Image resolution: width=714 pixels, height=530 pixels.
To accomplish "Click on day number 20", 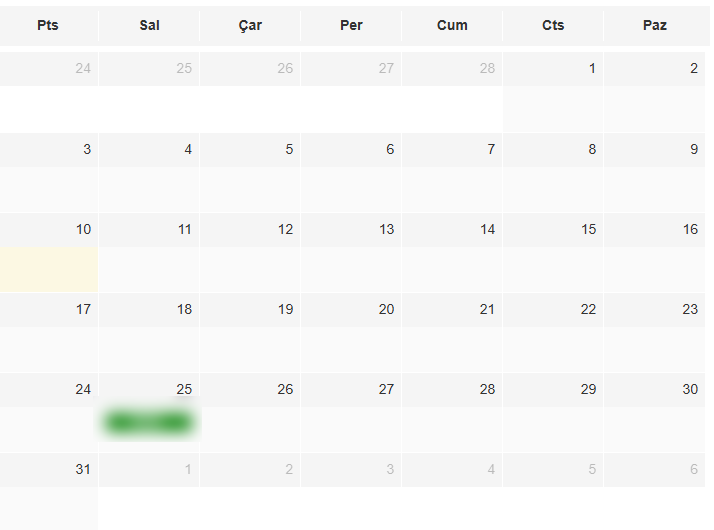I will pos(386,309).
